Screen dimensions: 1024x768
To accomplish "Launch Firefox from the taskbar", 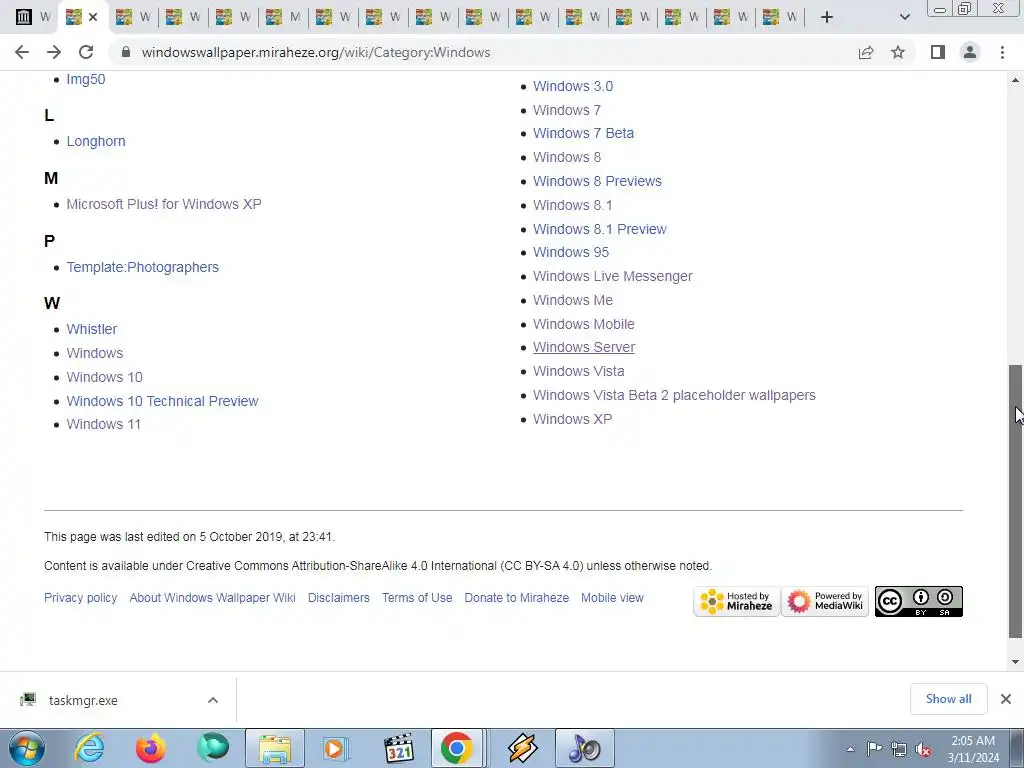I will 151,748.
